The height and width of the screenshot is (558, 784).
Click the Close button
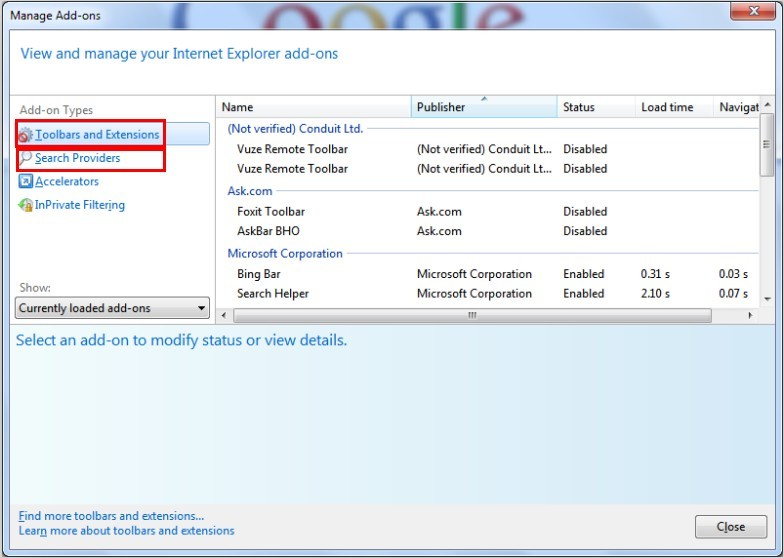730,526
